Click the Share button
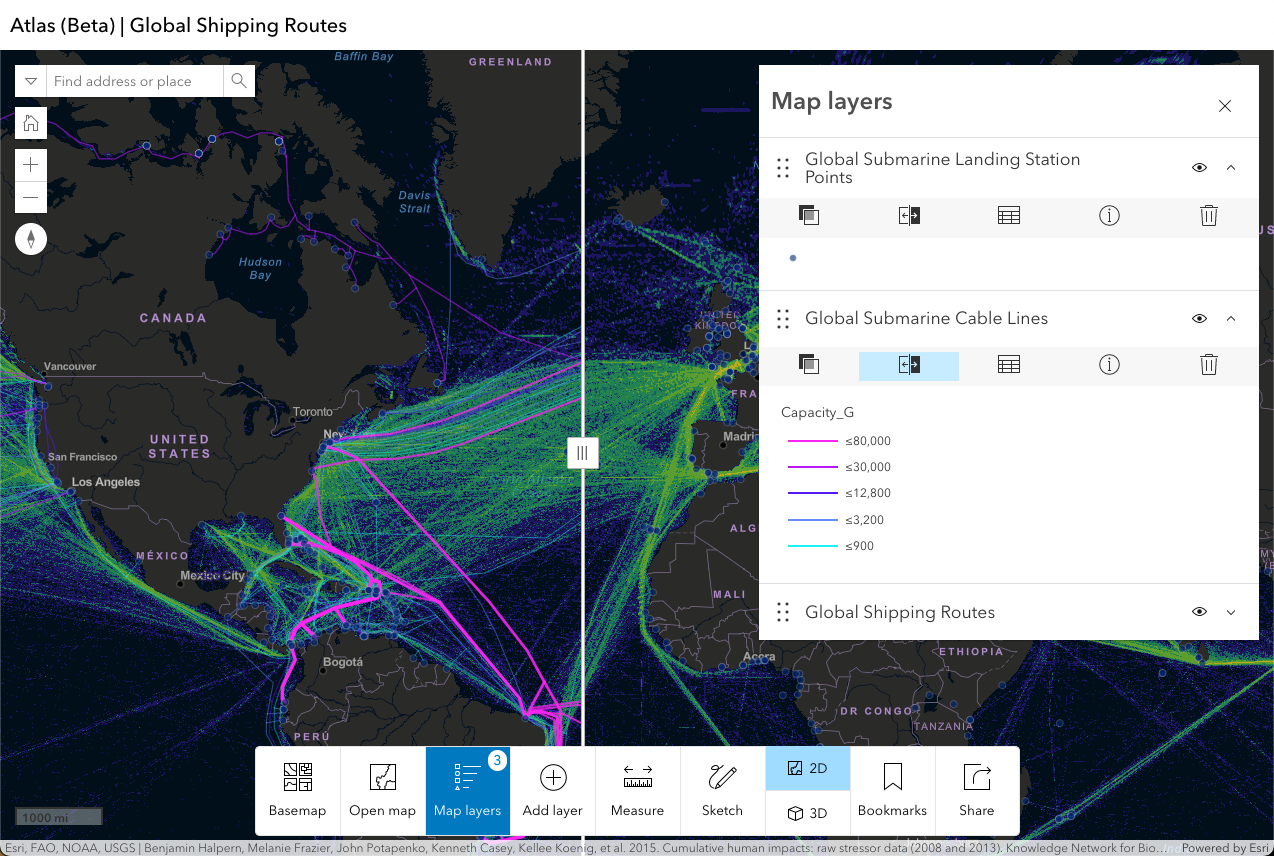The width and height of the screenshot is (1274, 856). (976, 790)
